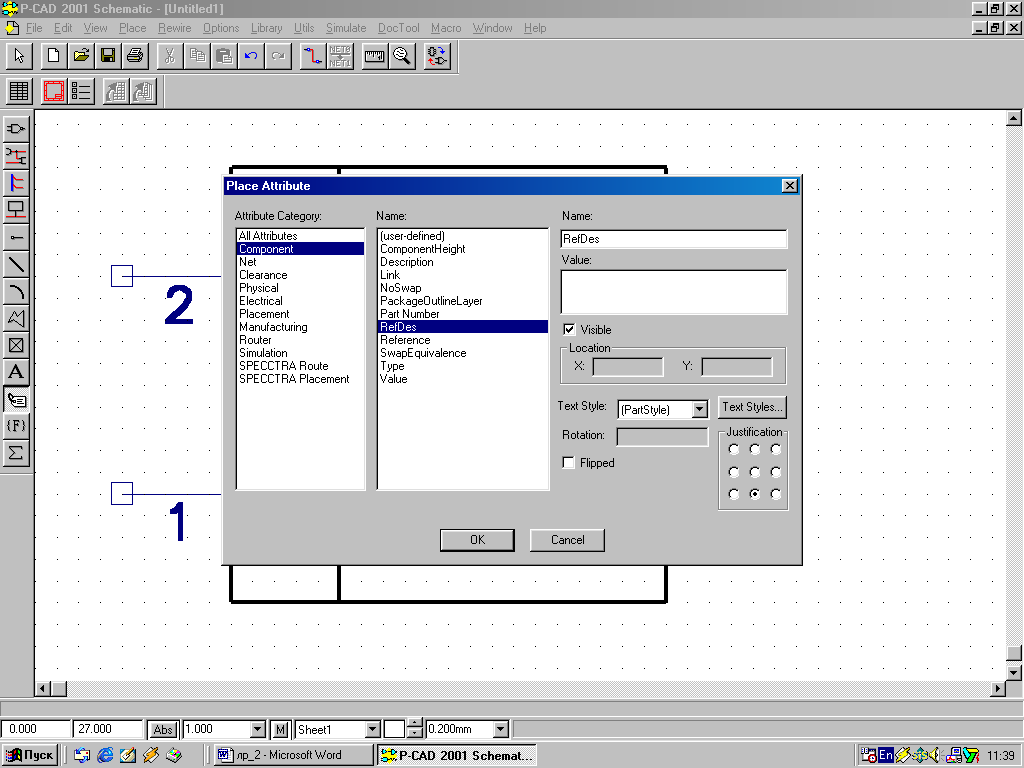
Task: Switch to the Microsoft Word taskbar window
Action: tap(293, 755)
